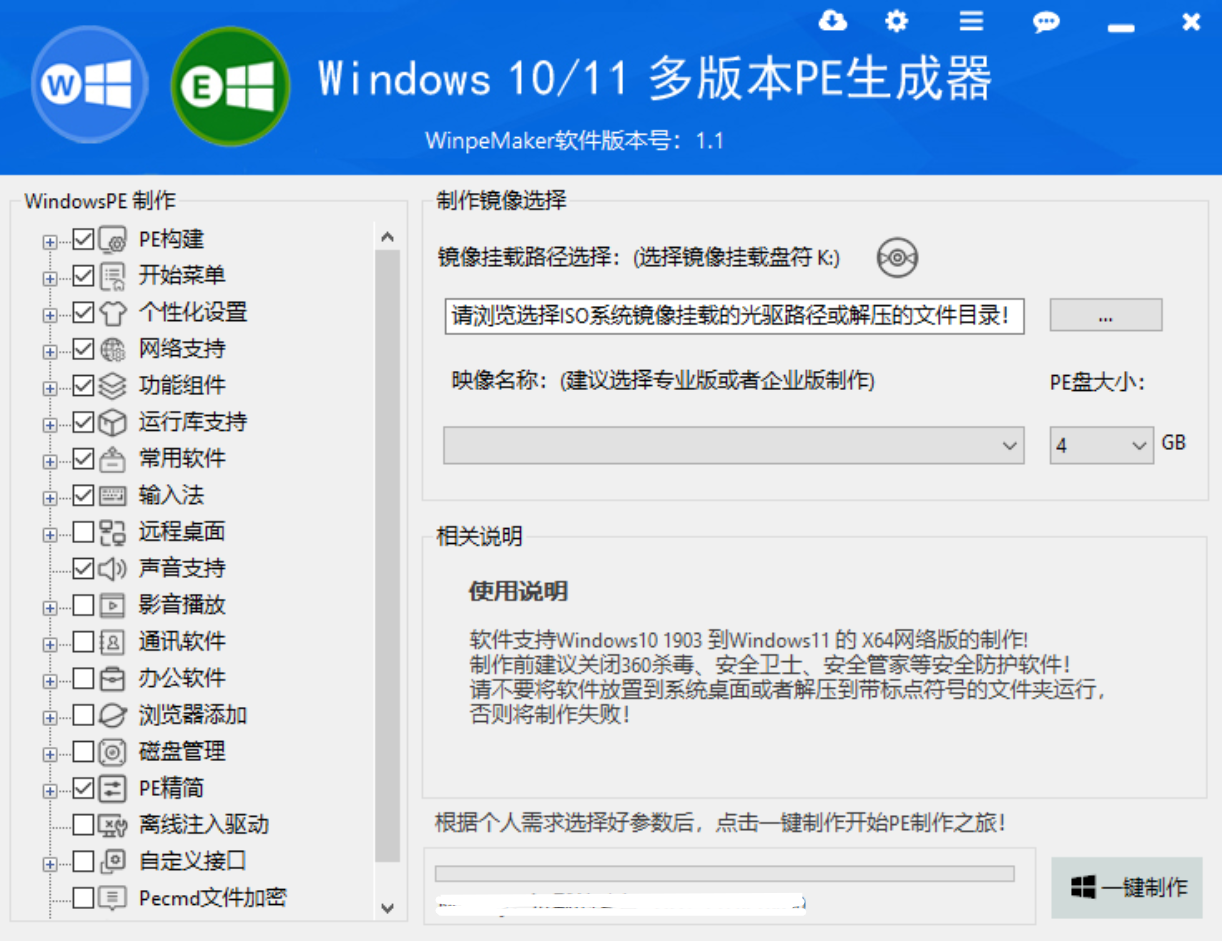Expand the 功能组件 tree node
This screenshot has width=1222, height=941.
(48, 386)
